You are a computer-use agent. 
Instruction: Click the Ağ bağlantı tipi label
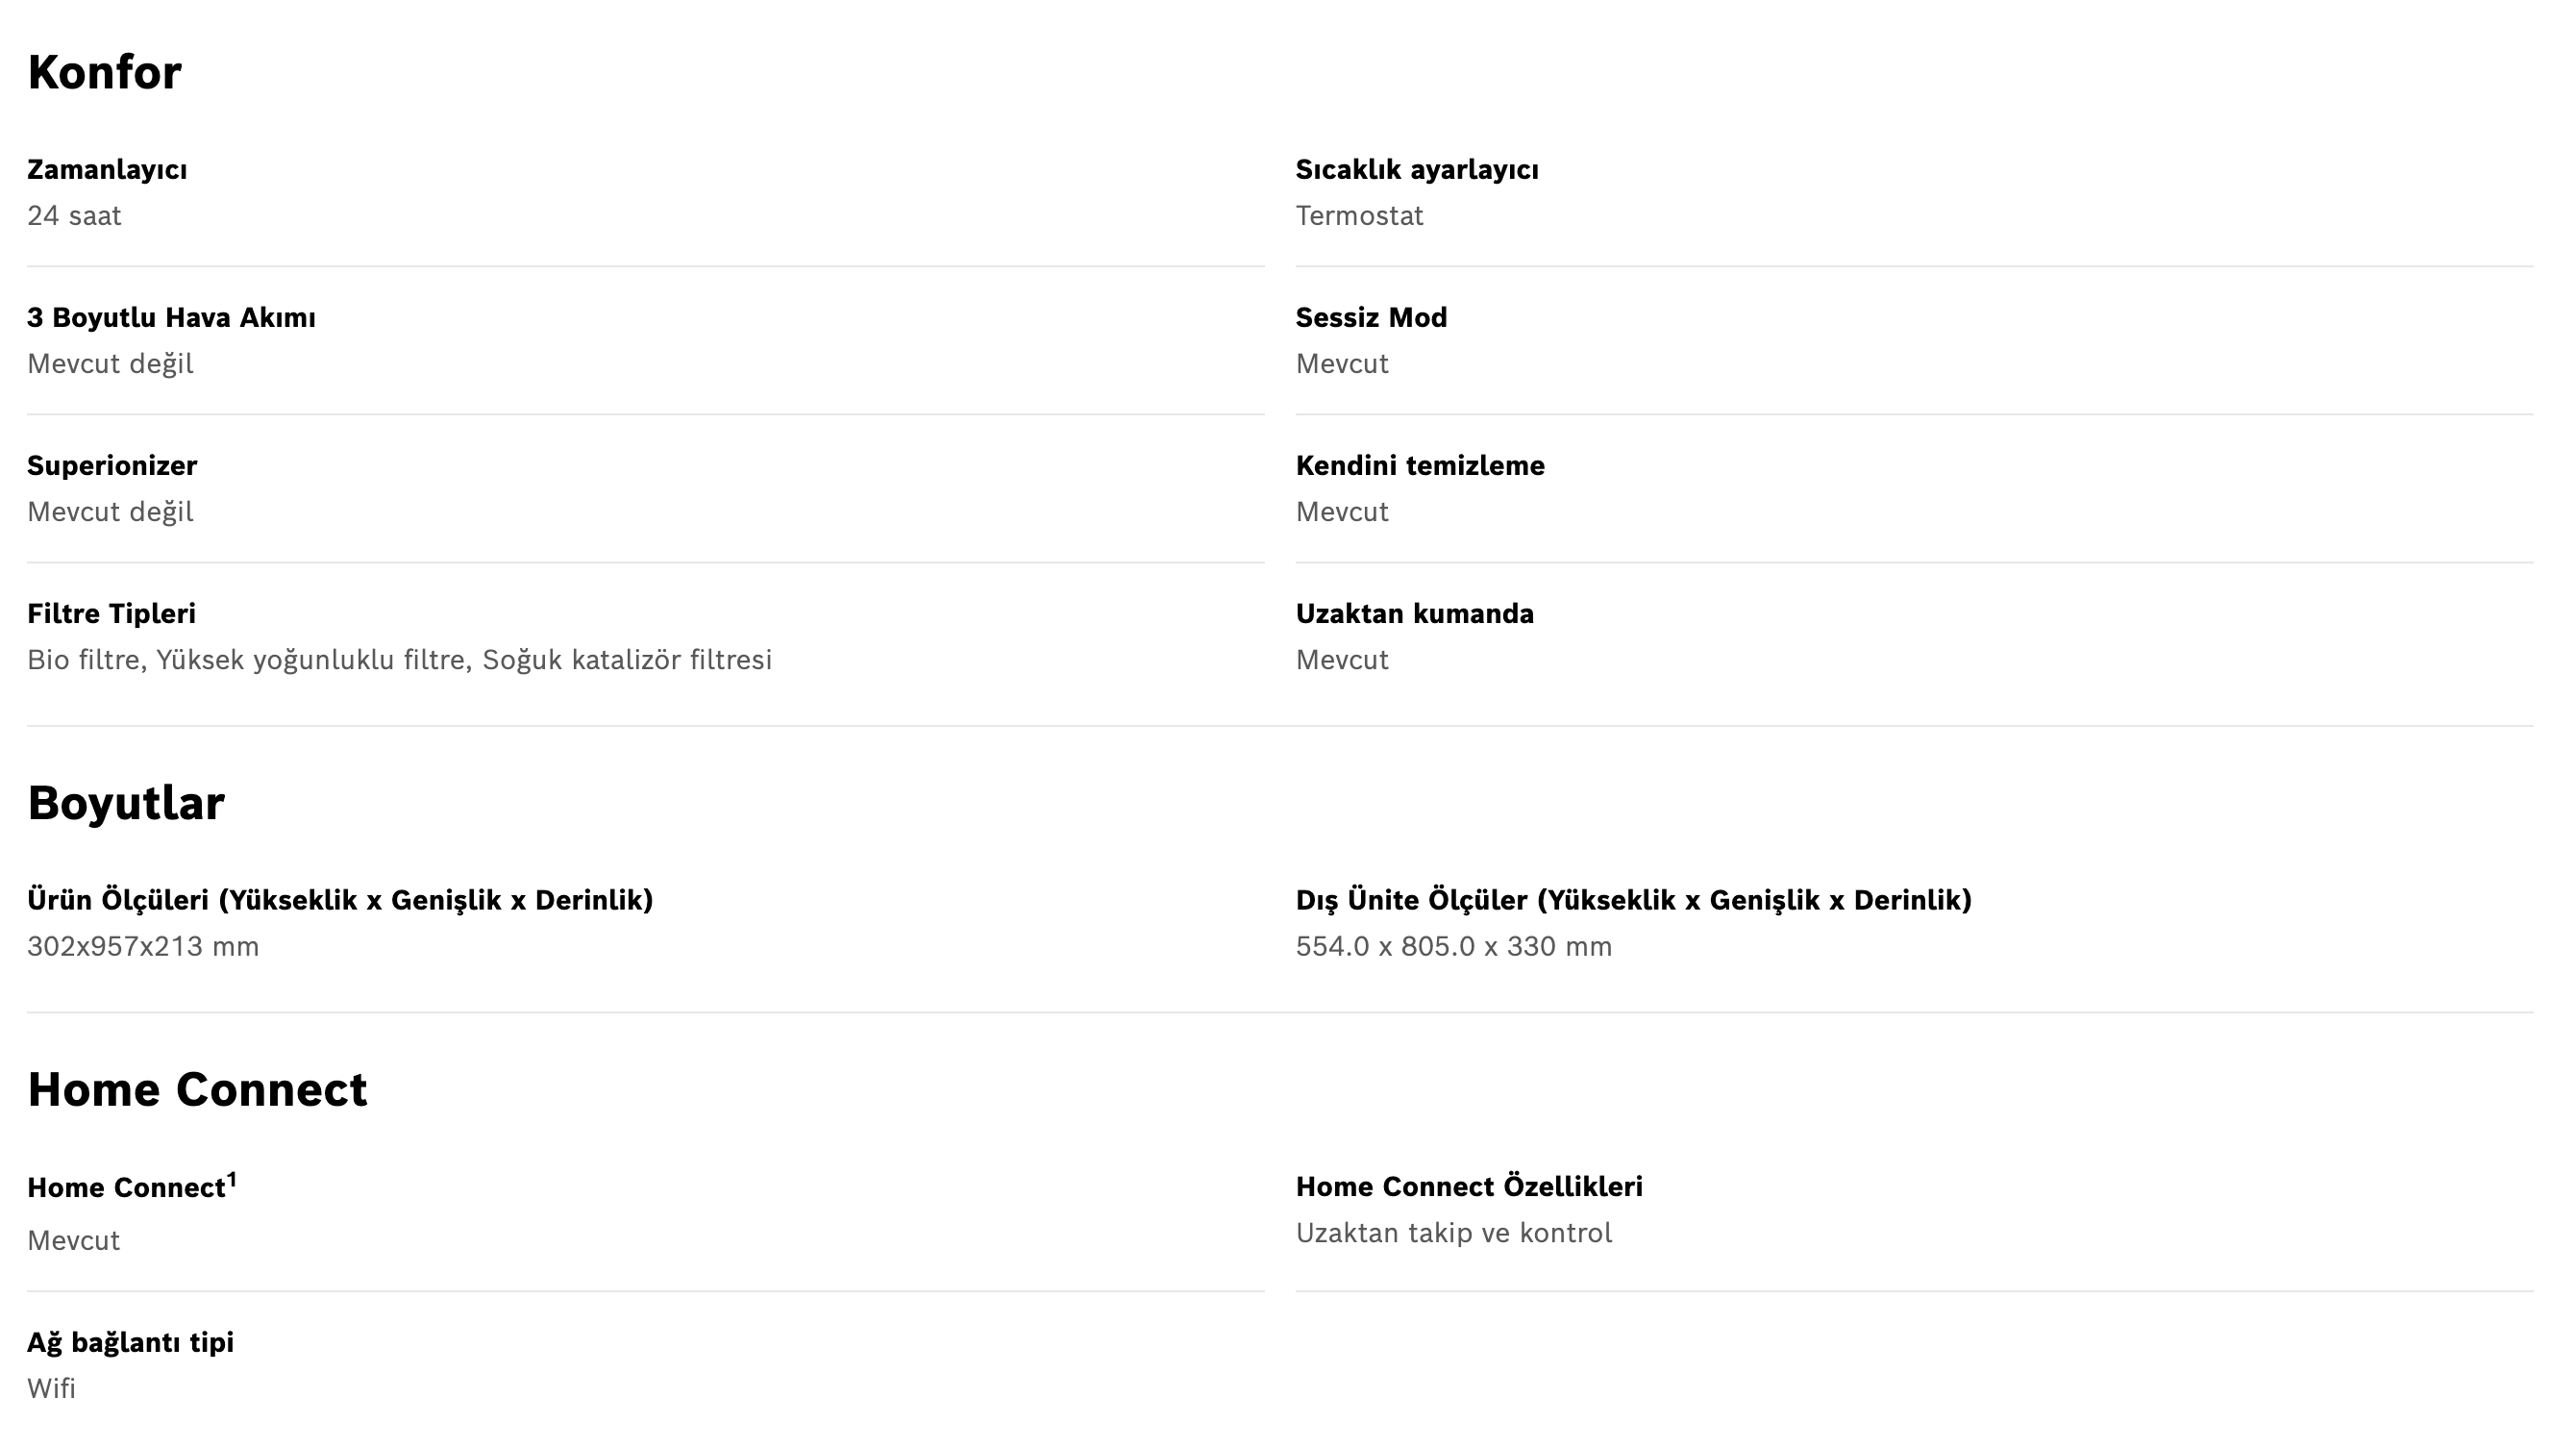click(130, 1343)
